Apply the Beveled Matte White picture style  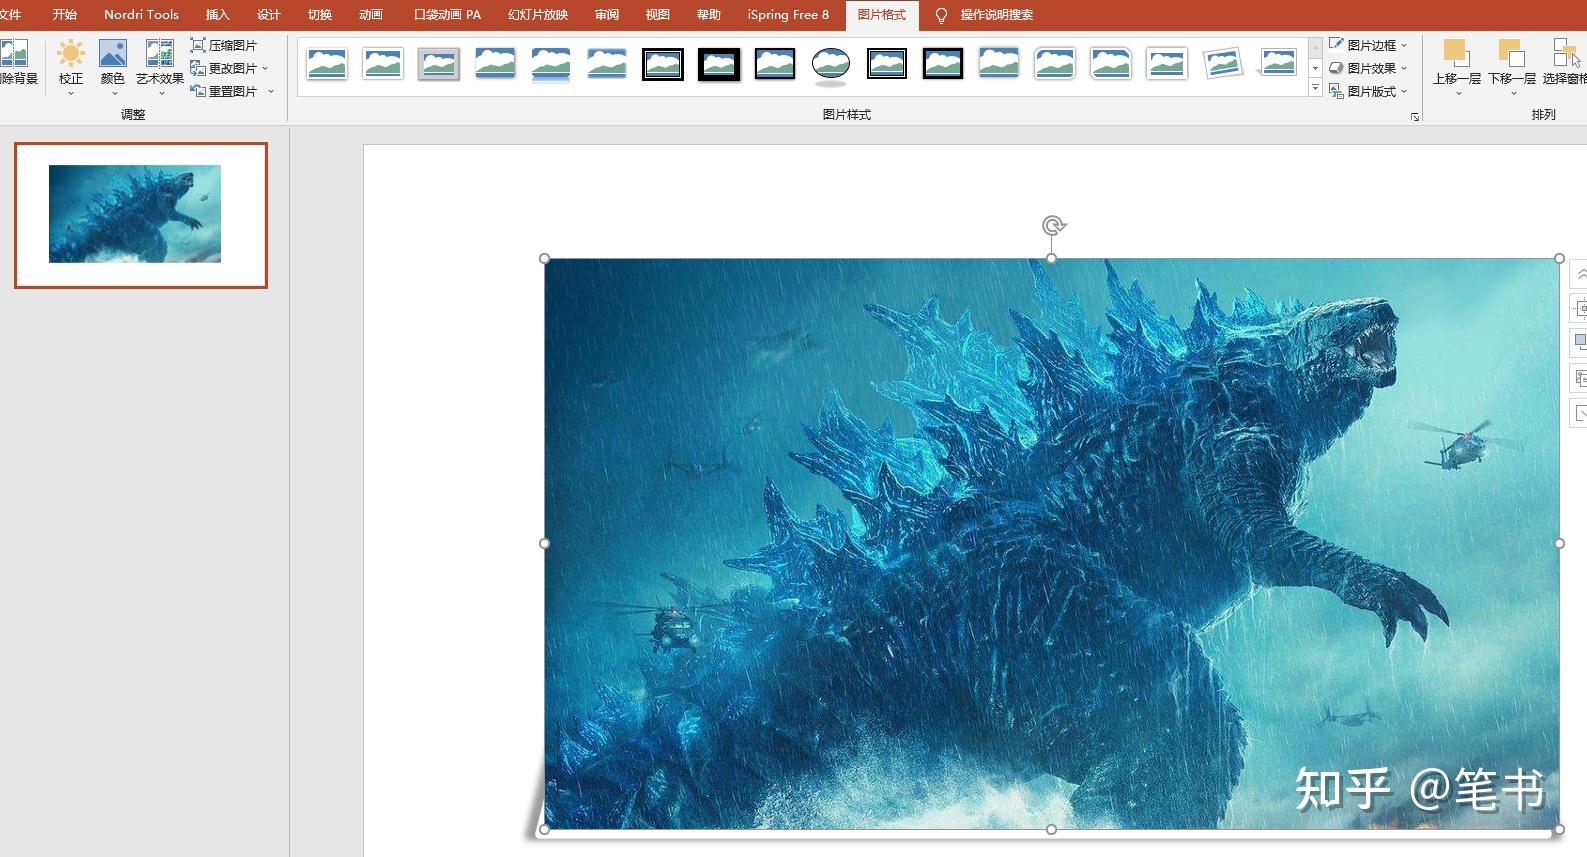pyautogui.click(x=383, y=64)
